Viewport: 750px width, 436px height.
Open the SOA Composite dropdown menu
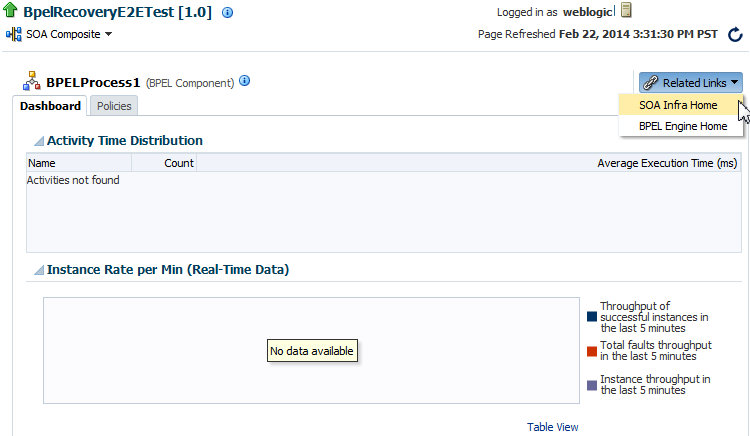click(x=69, y=34)
